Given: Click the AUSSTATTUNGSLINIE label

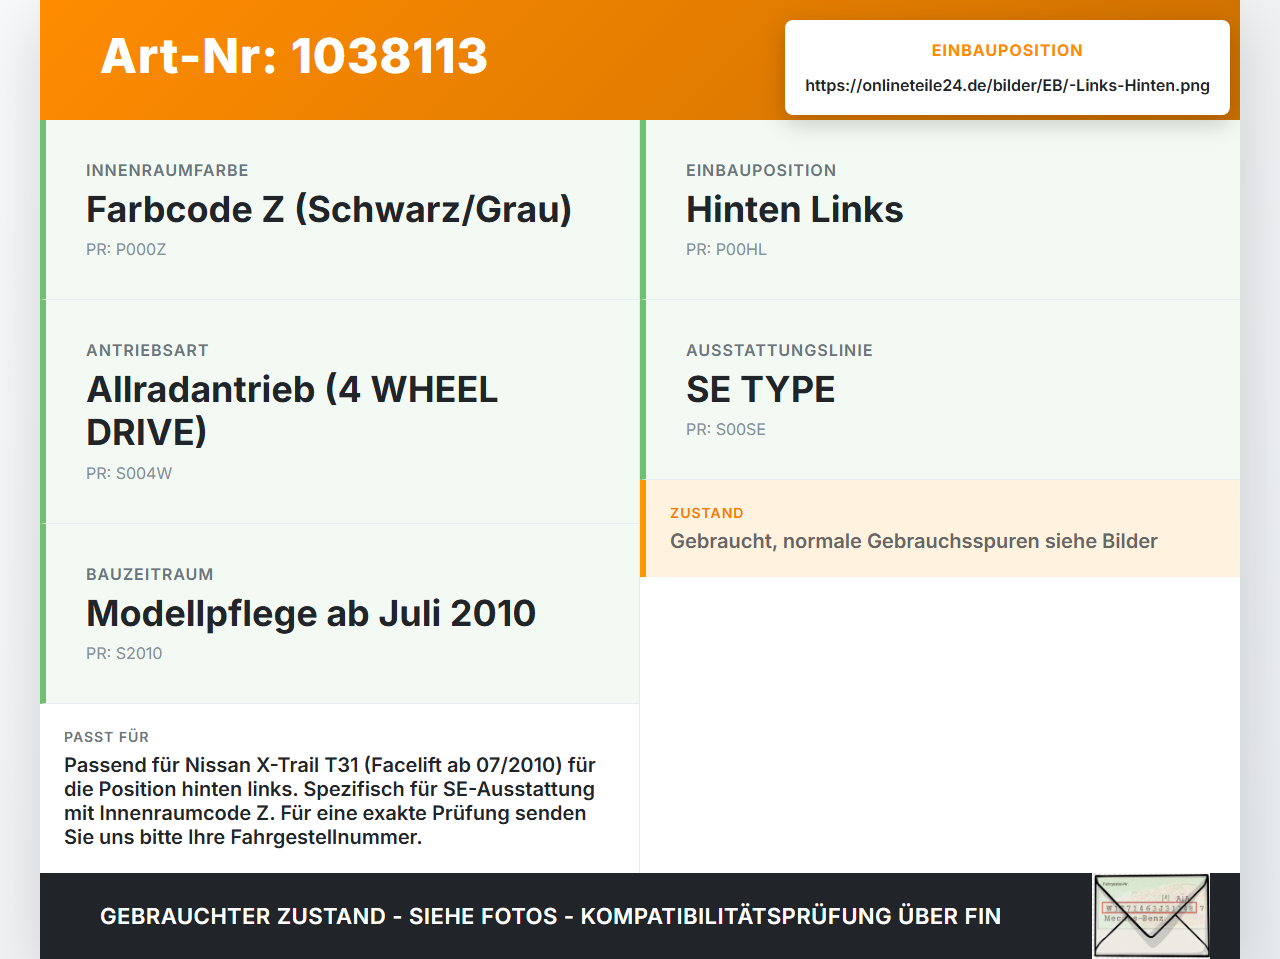Looking at the screenshot, I should click(x=779, y=350).
